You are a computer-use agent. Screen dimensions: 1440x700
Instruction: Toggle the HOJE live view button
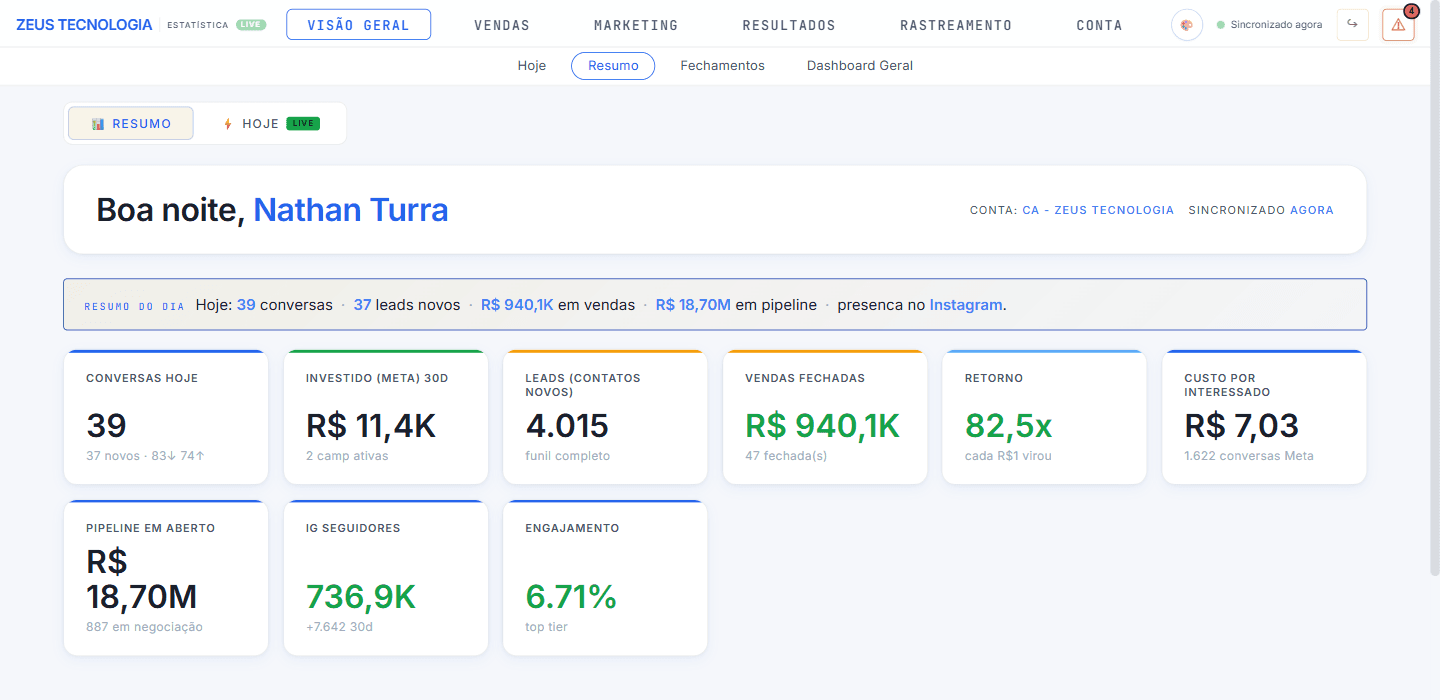point(270,124)
